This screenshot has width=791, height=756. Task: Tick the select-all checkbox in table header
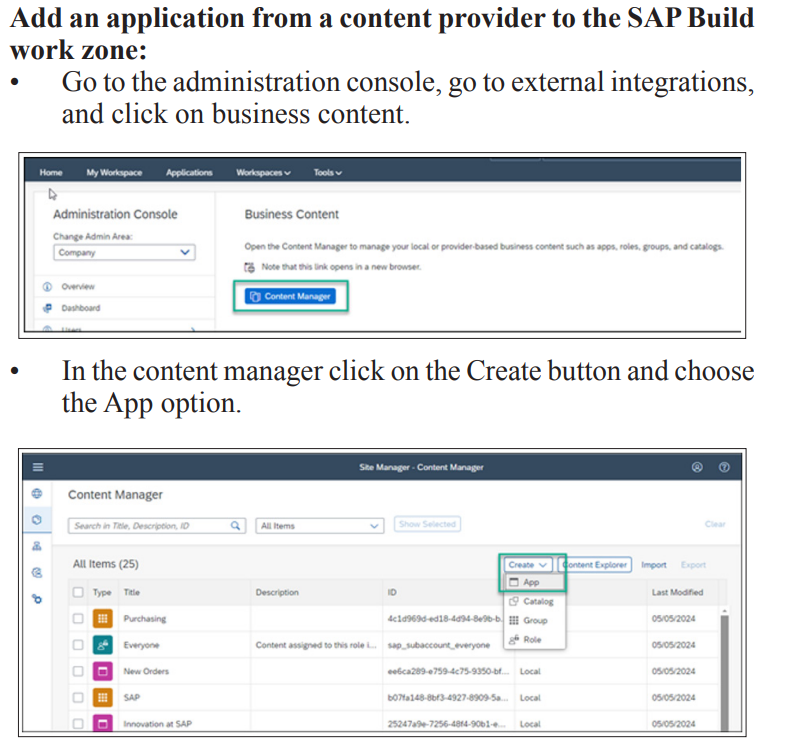[x=78, y=592]
